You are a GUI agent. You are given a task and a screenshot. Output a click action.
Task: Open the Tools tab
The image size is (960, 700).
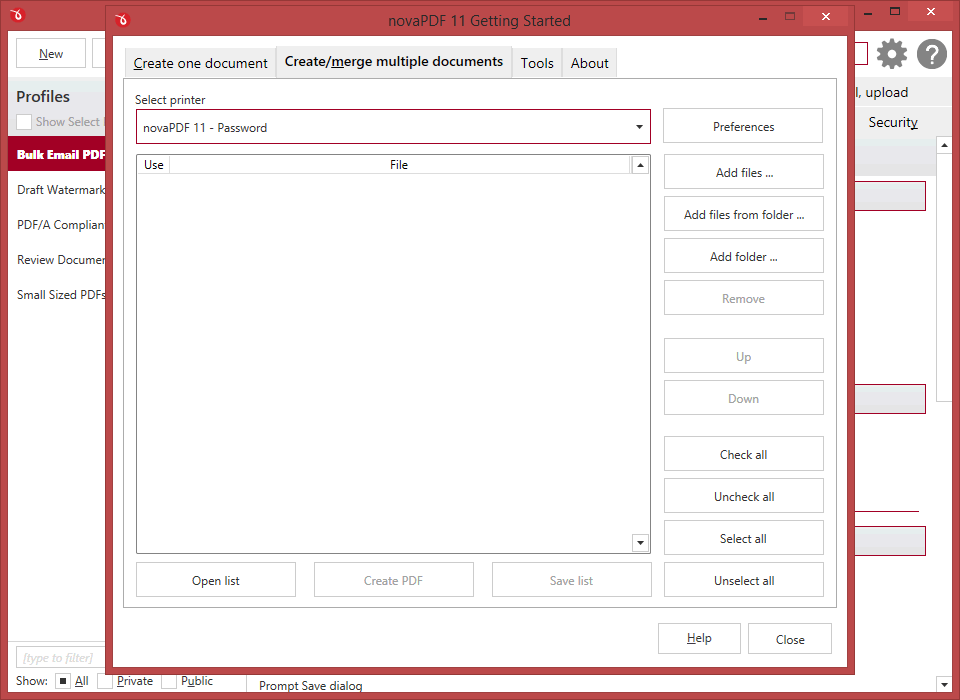[x=537, y=63]
